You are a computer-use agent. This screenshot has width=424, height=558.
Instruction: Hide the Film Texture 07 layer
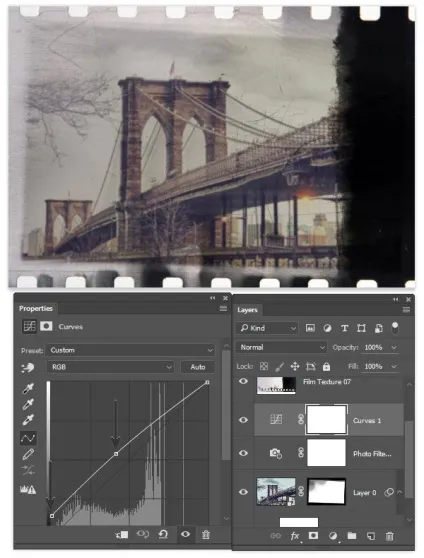click(244, 381)
